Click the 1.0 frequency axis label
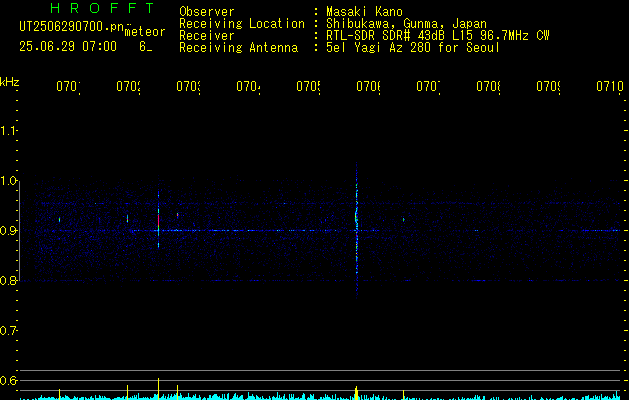Image resolution: width=629 pixels, height=400 pixels. pos(8,181)
